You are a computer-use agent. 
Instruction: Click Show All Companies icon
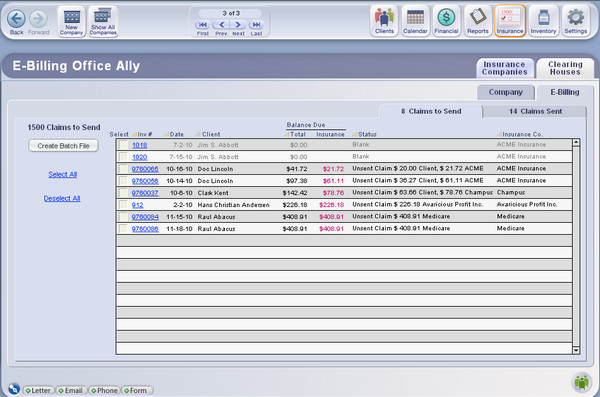tap(103, 21)
